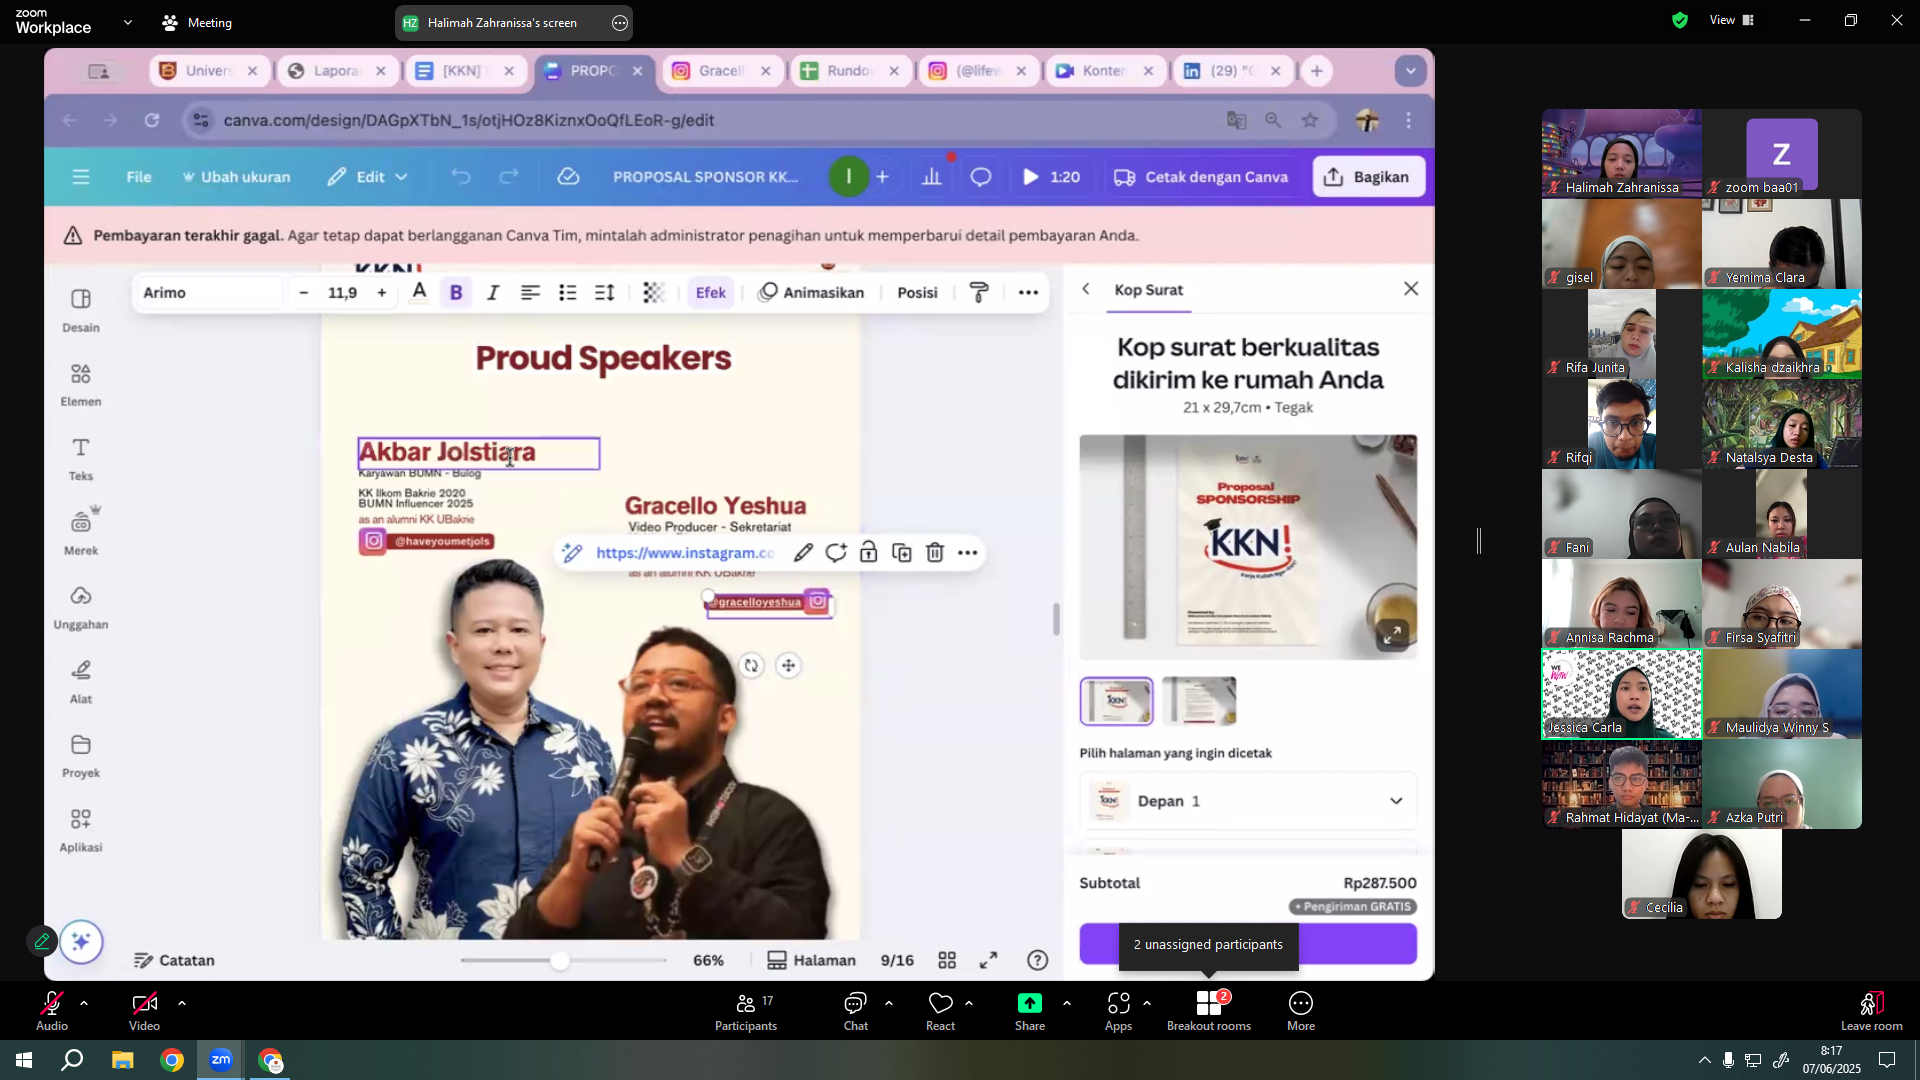Open Windows Start menu
The height and width of the screenshot is (1080, 1920).
[x=24, y=1060]
